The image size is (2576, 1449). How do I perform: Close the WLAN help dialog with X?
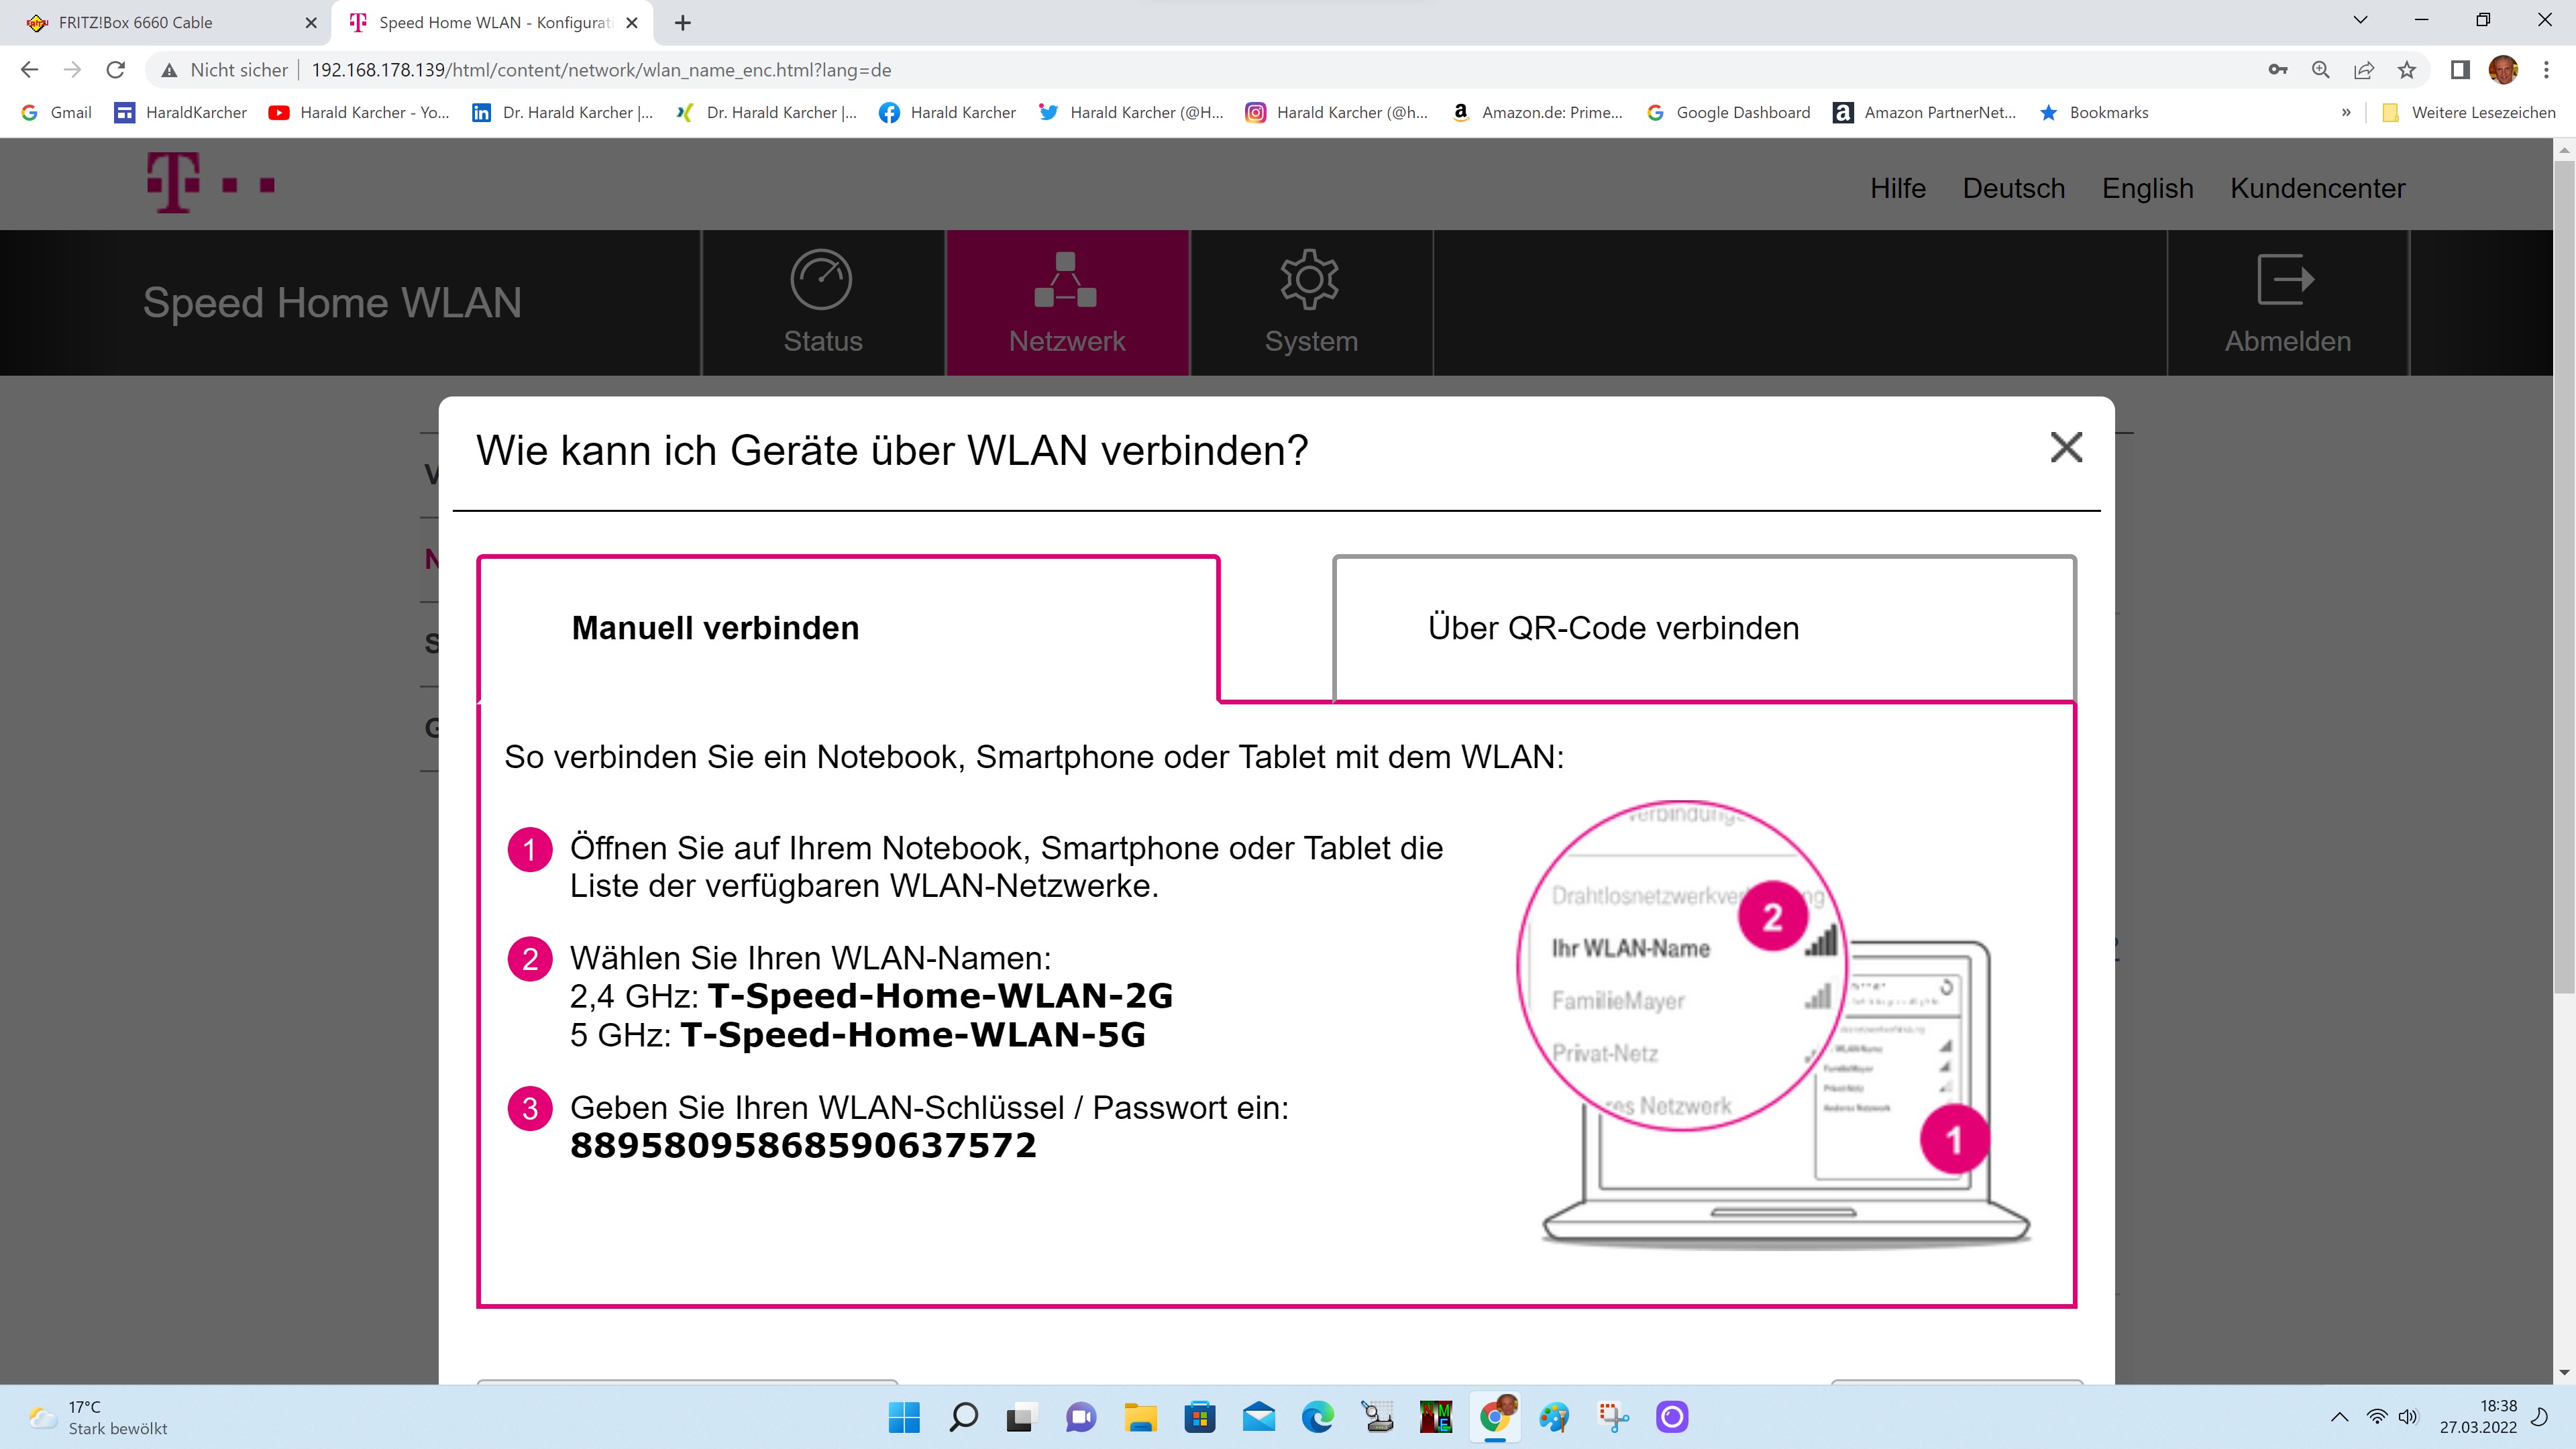2066,447
